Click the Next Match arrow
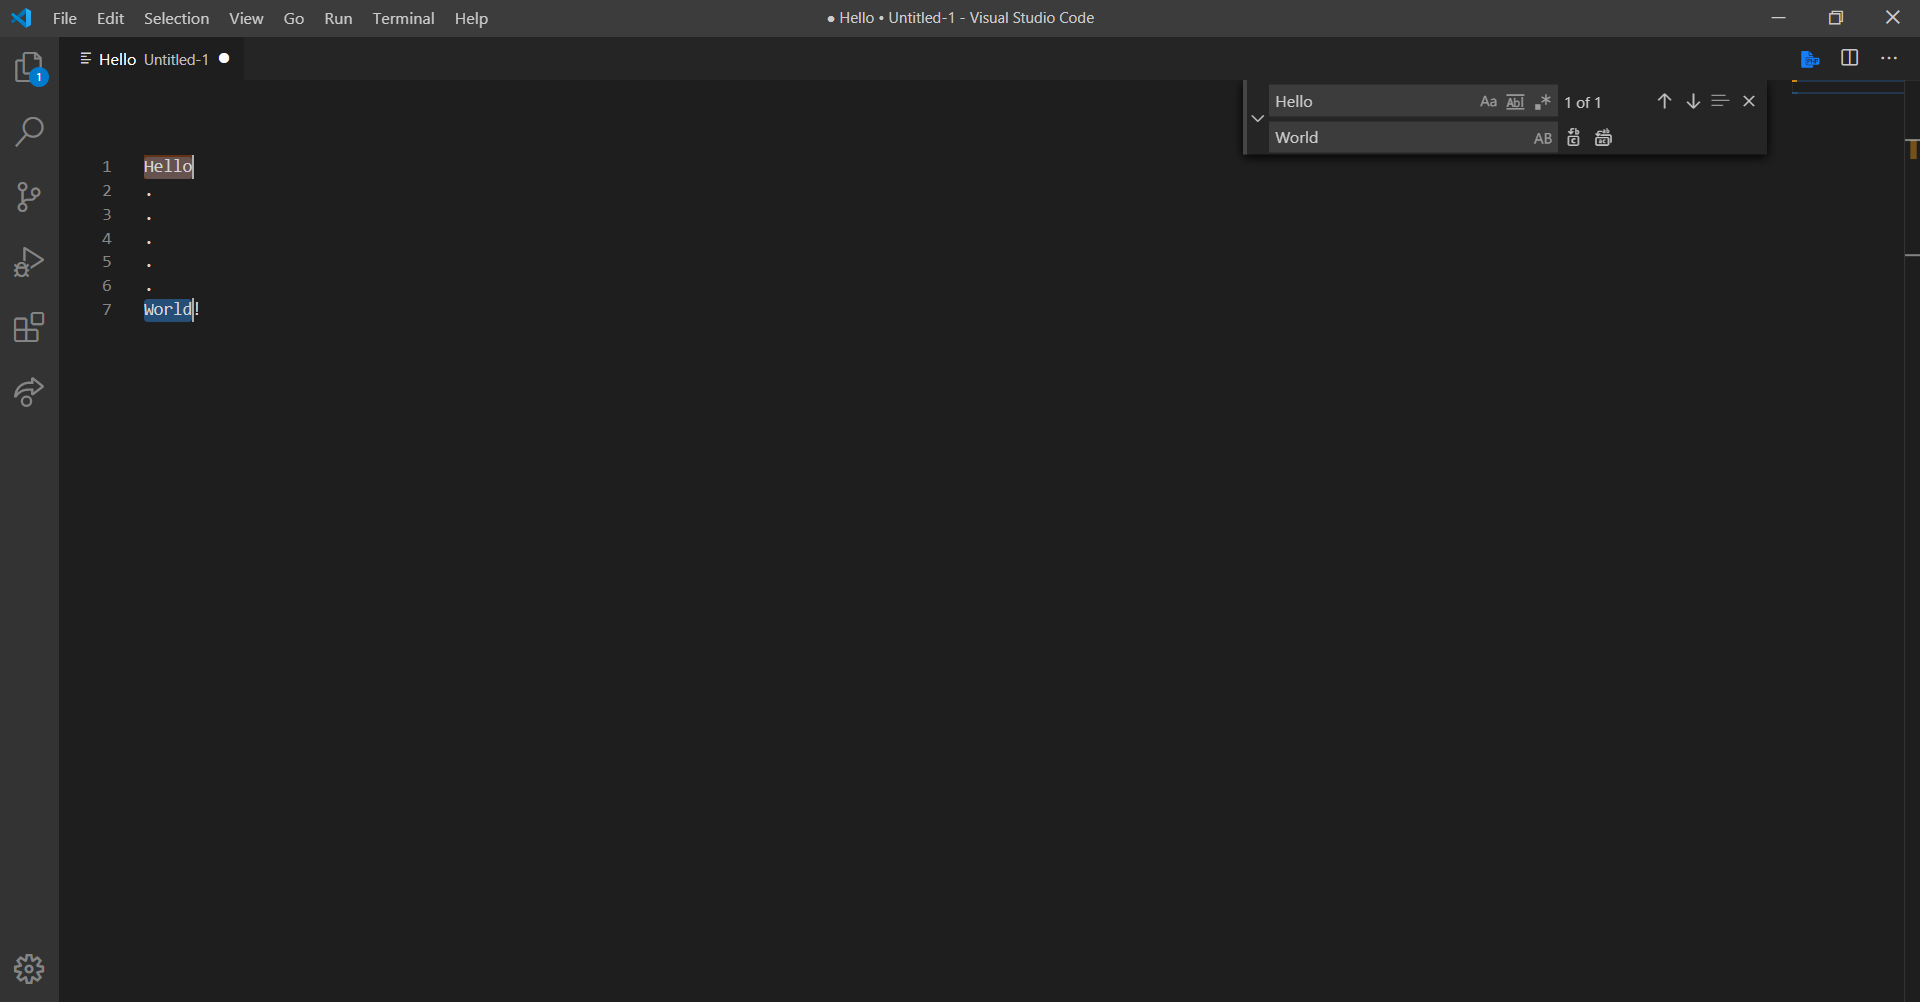This screenshot has width=1920, height=1002. pyautogui.click(x=1692, y=101)
